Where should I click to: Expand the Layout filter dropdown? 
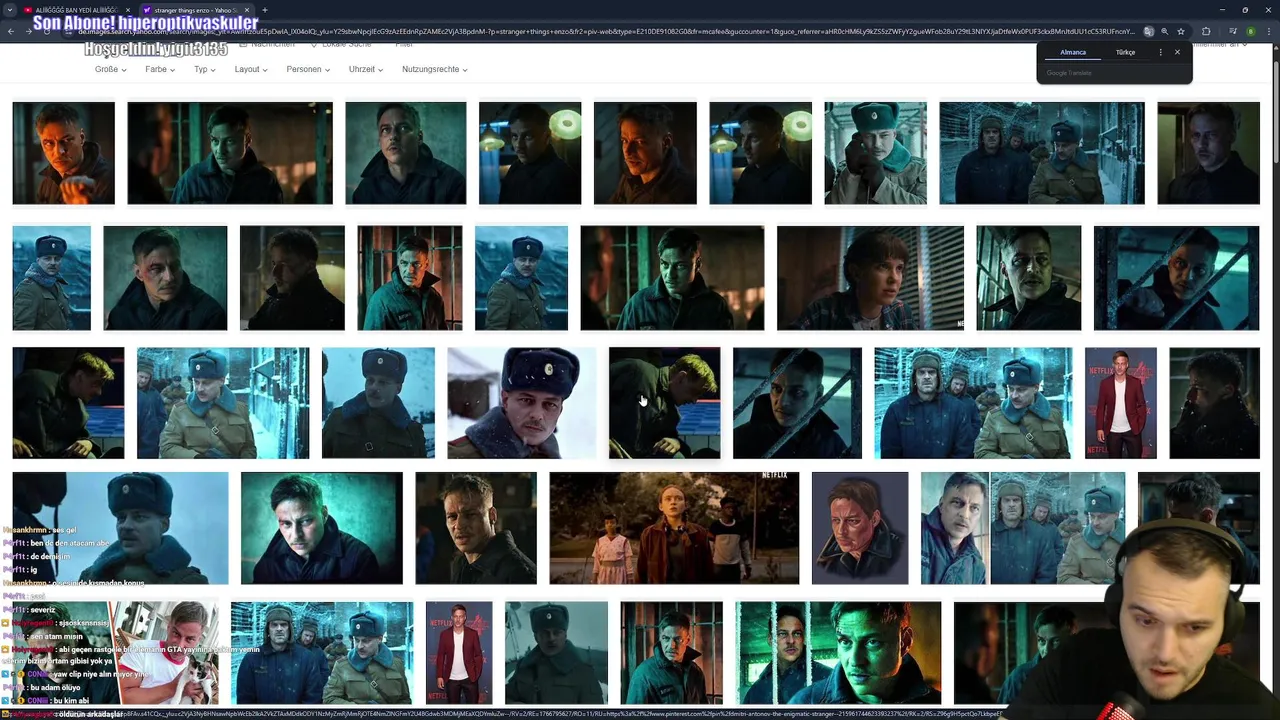click(x=250, y=69)
